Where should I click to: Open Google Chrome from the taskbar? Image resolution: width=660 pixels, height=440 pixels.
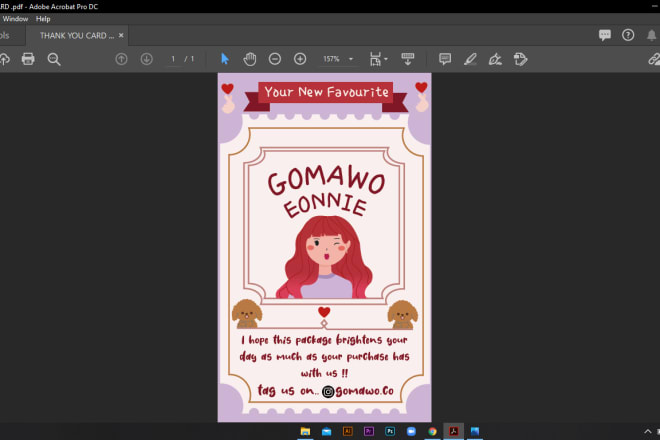[432, 431]
